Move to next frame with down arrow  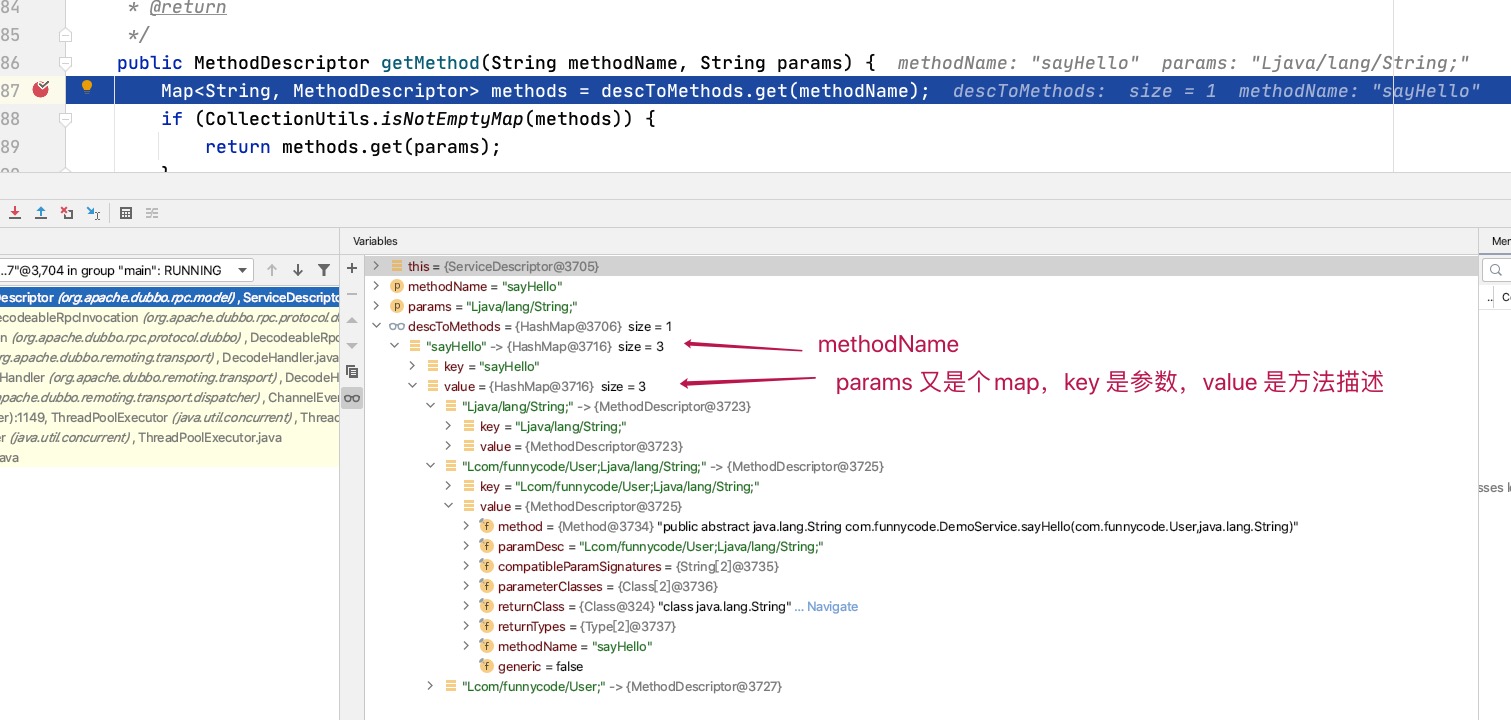pyautogui.click(x=298, y=270)
